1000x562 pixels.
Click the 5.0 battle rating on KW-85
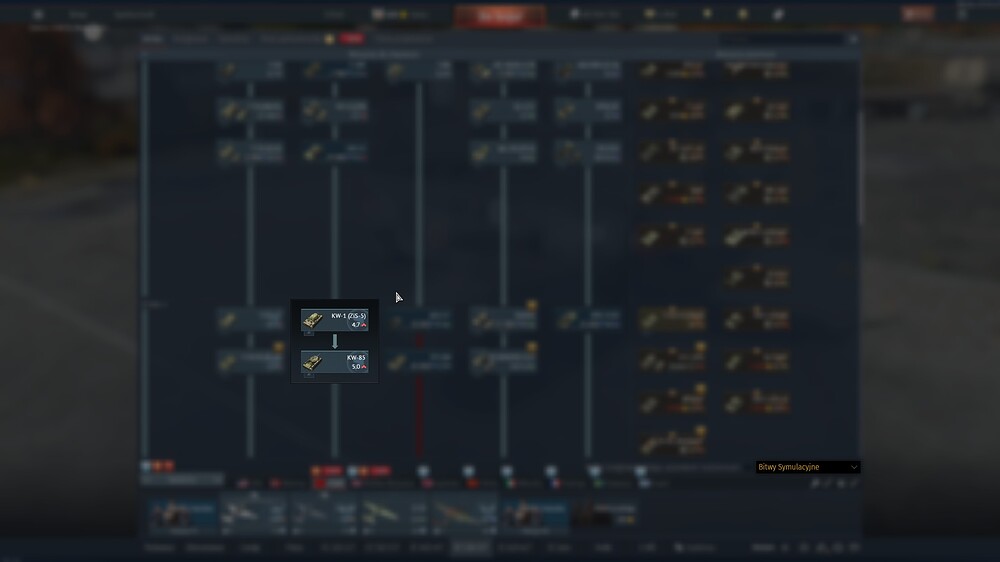click(x=356, y=367)
